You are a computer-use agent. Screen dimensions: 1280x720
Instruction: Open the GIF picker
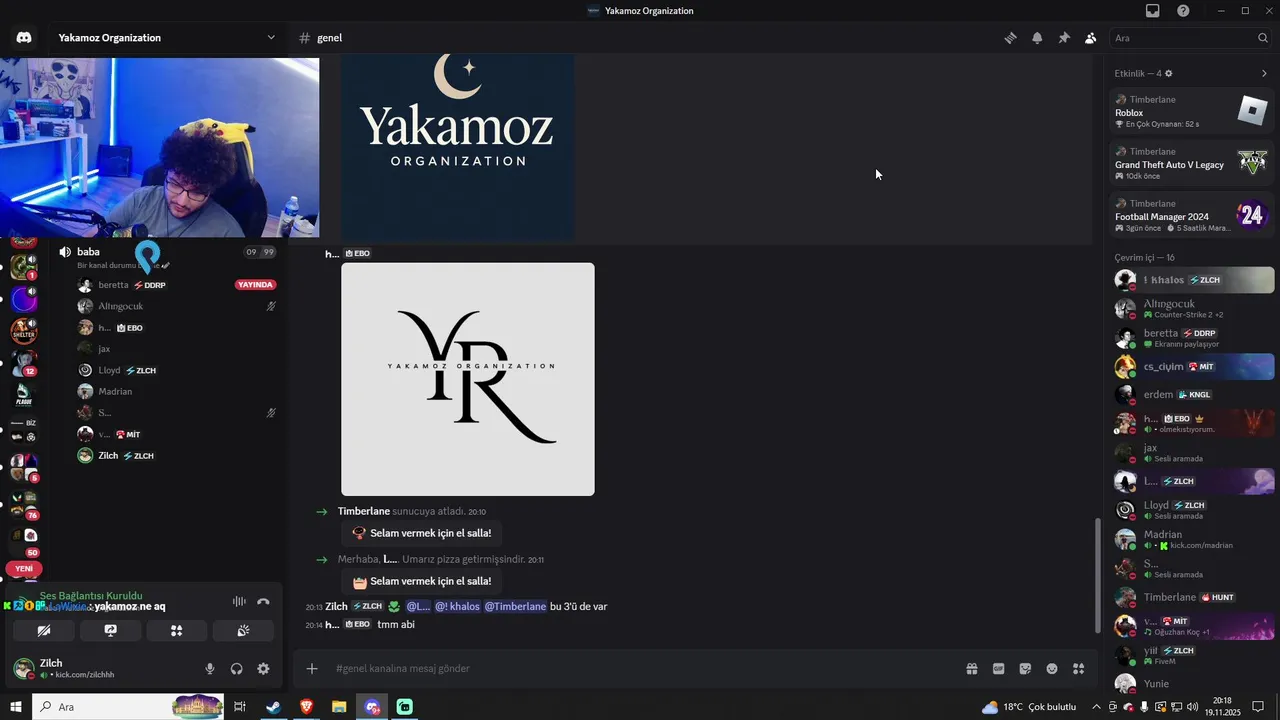click(x=998, y=669)
